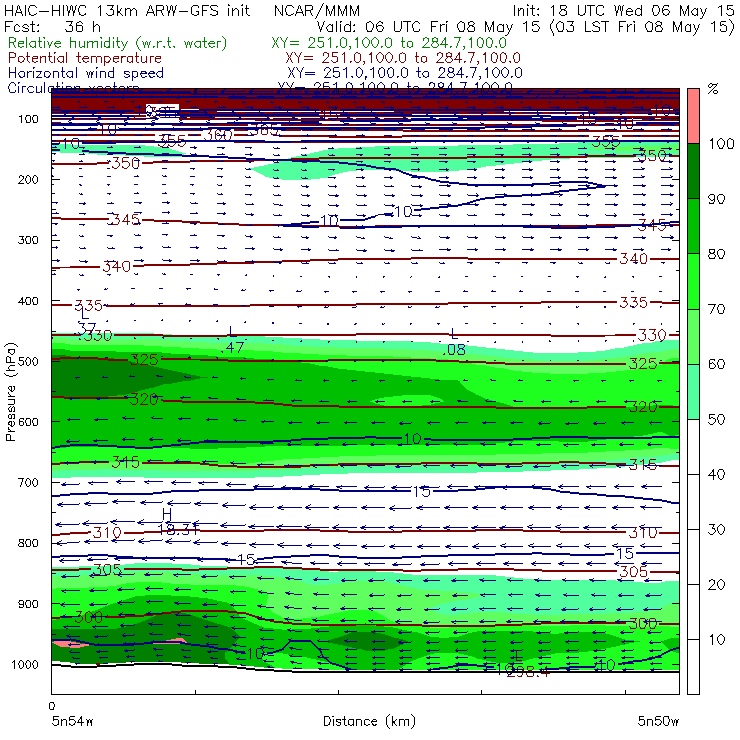This screenshot has height=740, width=740.
Task: Click the '%' unit label above the color bar
Action: click(713, 89)
